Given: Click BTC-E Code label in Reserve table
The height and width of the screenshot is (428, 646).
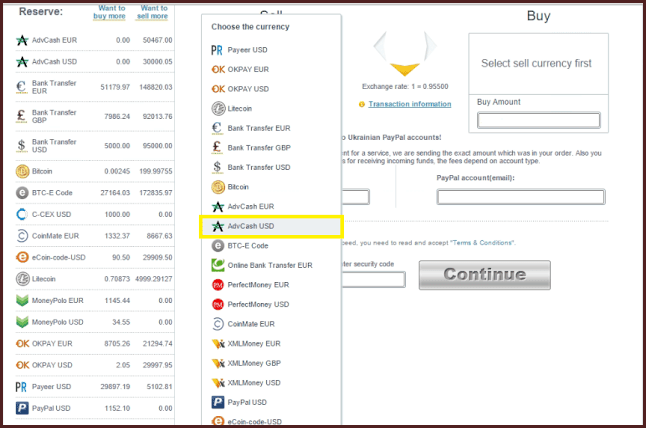Looking at the screenshot, I should [52, 193].
